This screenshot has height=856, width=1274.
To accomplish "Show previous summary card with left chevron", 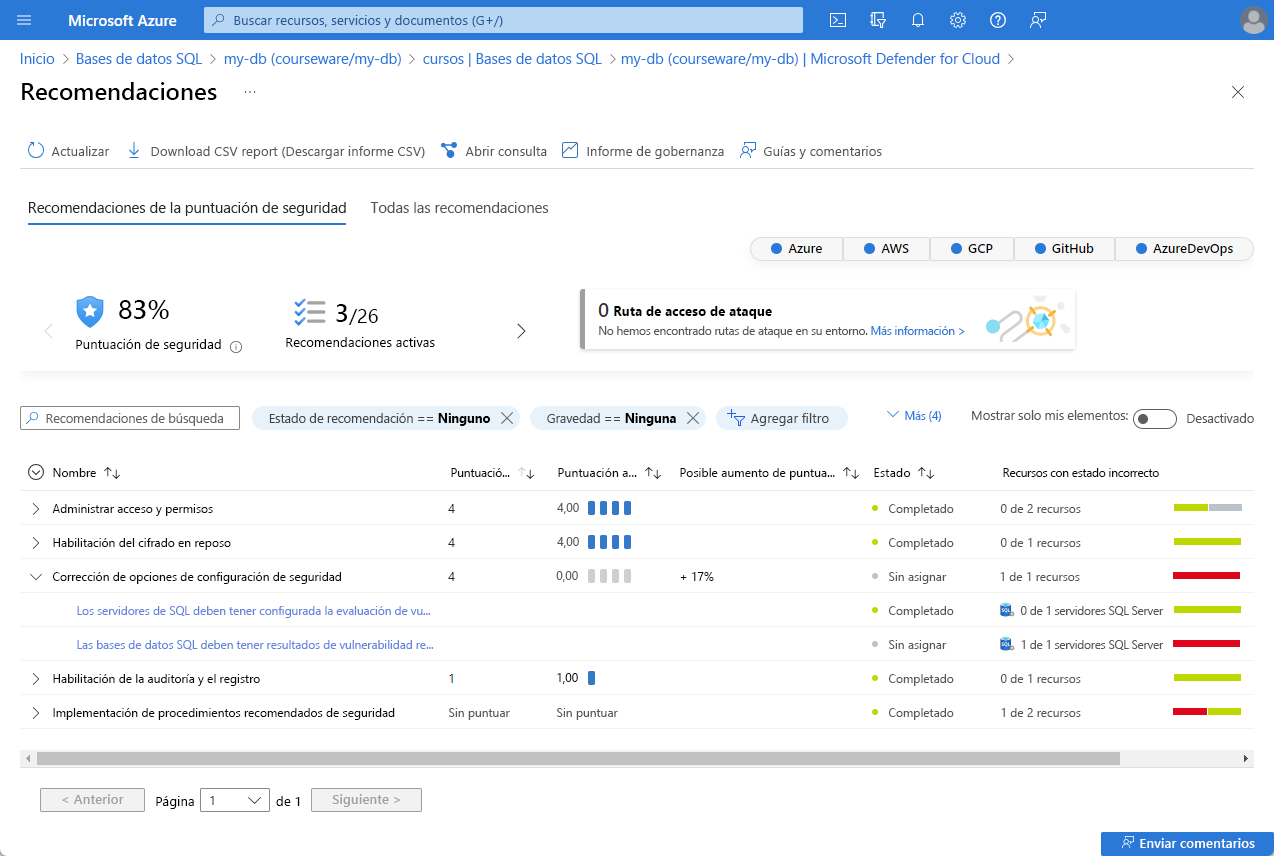I will [48, 331].
